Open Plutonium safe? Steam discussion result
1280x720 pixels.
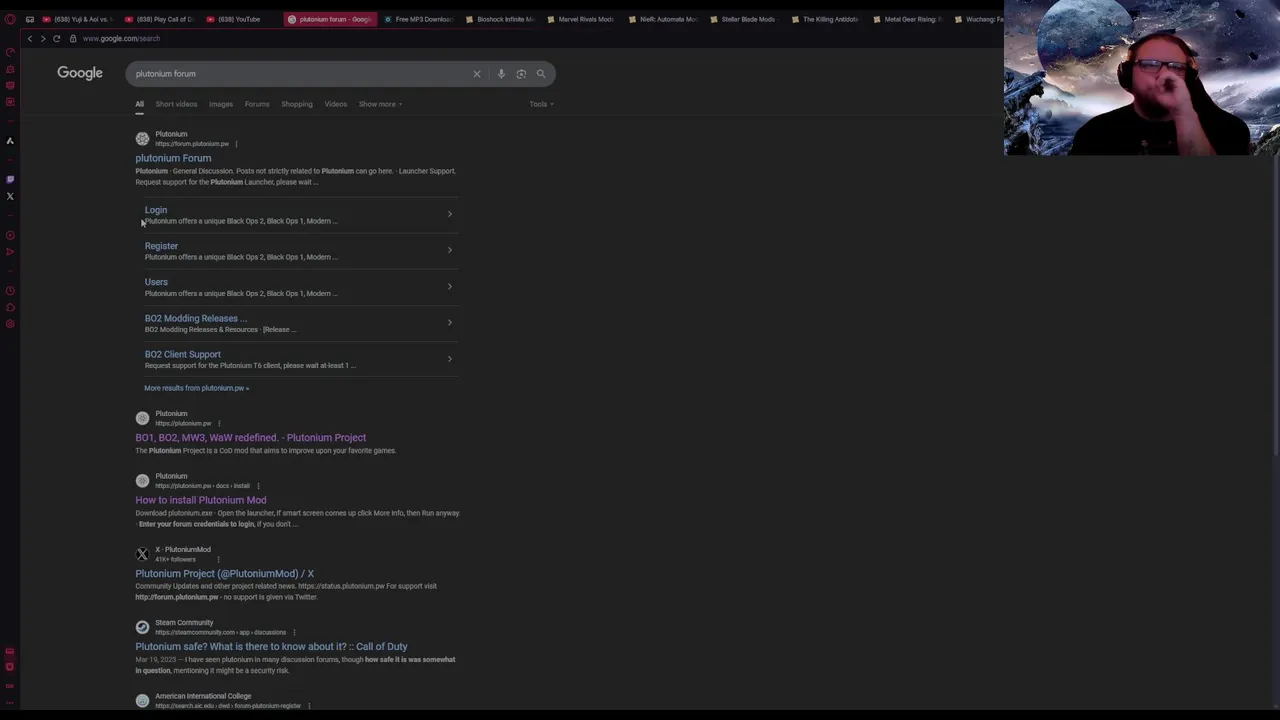point(271,647)
